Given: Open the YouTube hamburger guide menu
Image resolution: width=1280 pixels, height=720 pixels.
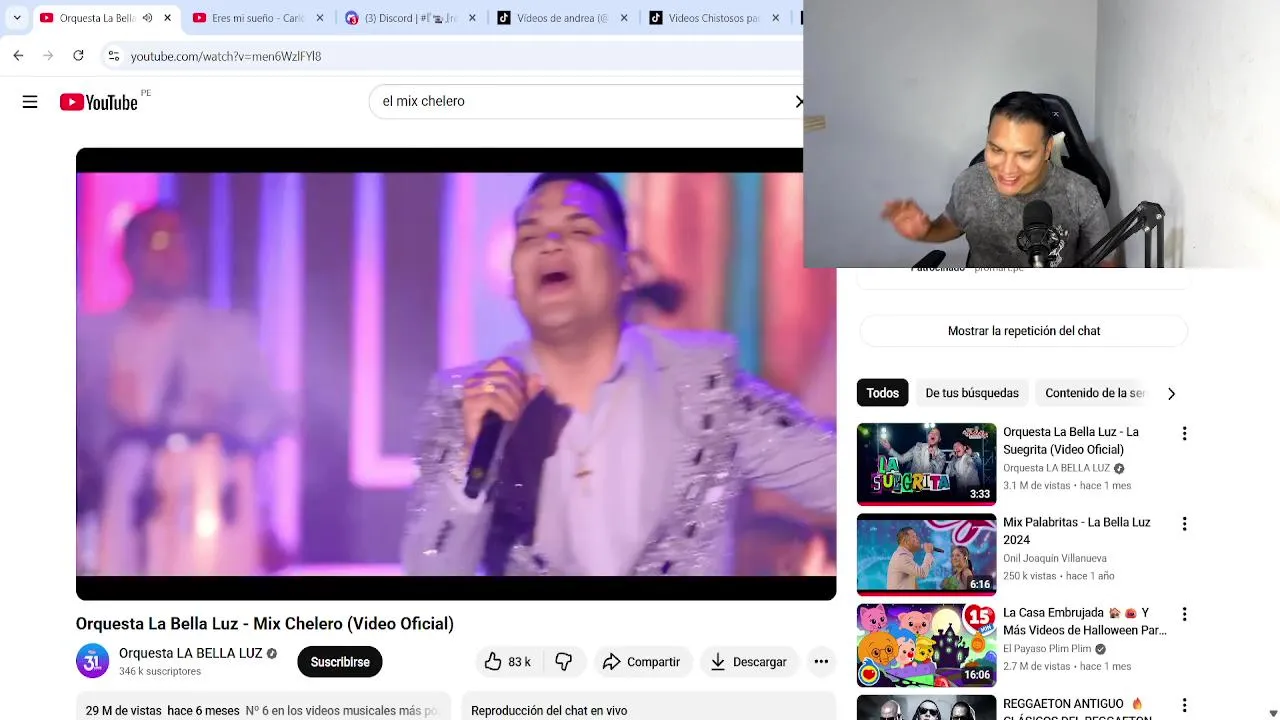Looking at the screenshot, I should (30, 102).
